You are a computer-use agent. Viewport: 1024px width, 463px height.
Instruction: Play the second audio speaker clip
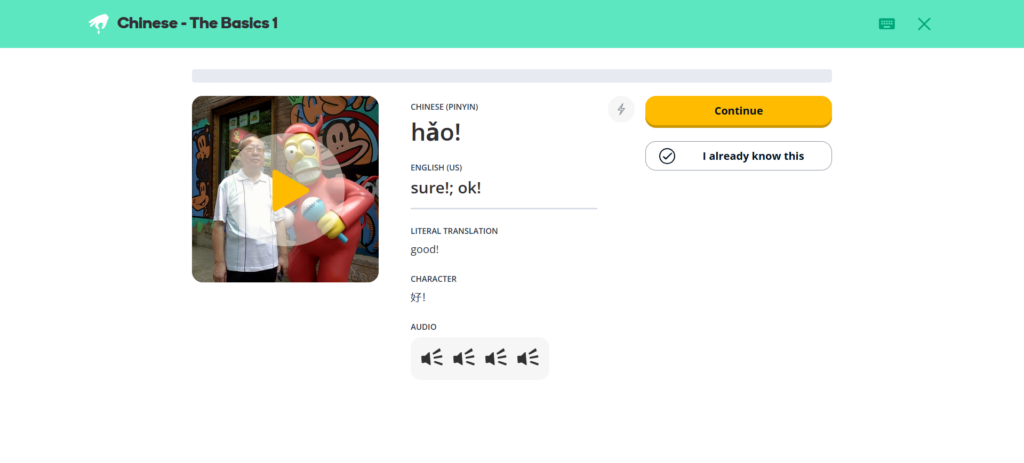point(464,358)
